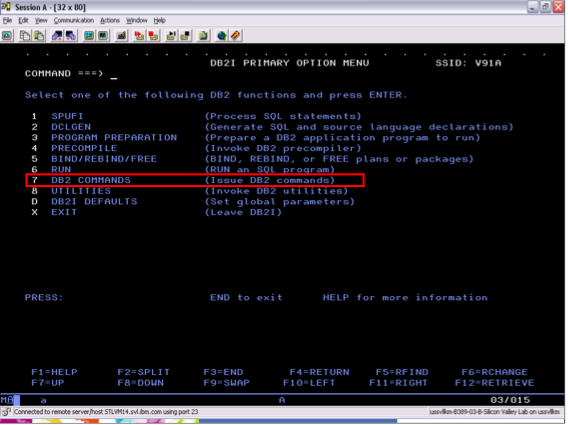
Task: Click the F3=END key label
Action: 223,372
